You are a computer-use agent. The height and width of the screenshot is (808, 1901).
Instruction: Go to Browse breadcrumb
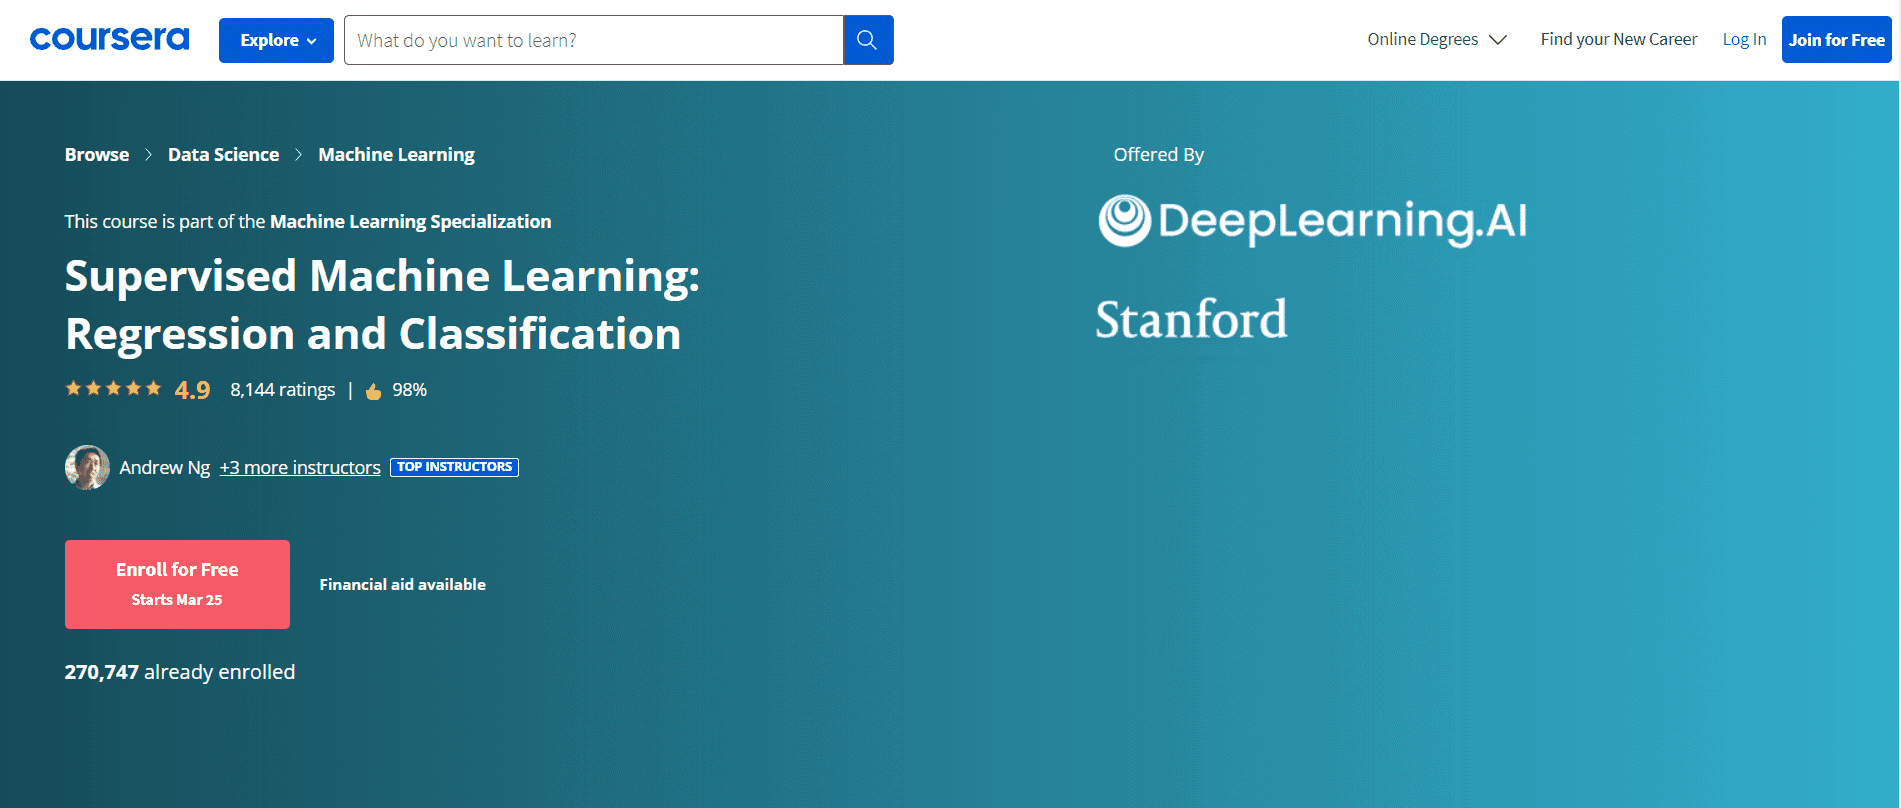point(97,154)
